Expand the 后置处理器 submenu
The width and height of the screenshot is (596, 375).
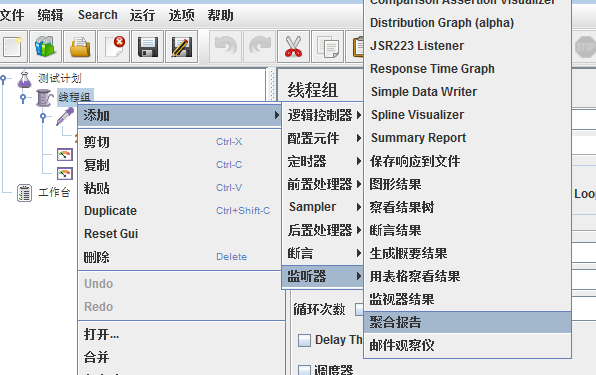click(x=323, y=230)
